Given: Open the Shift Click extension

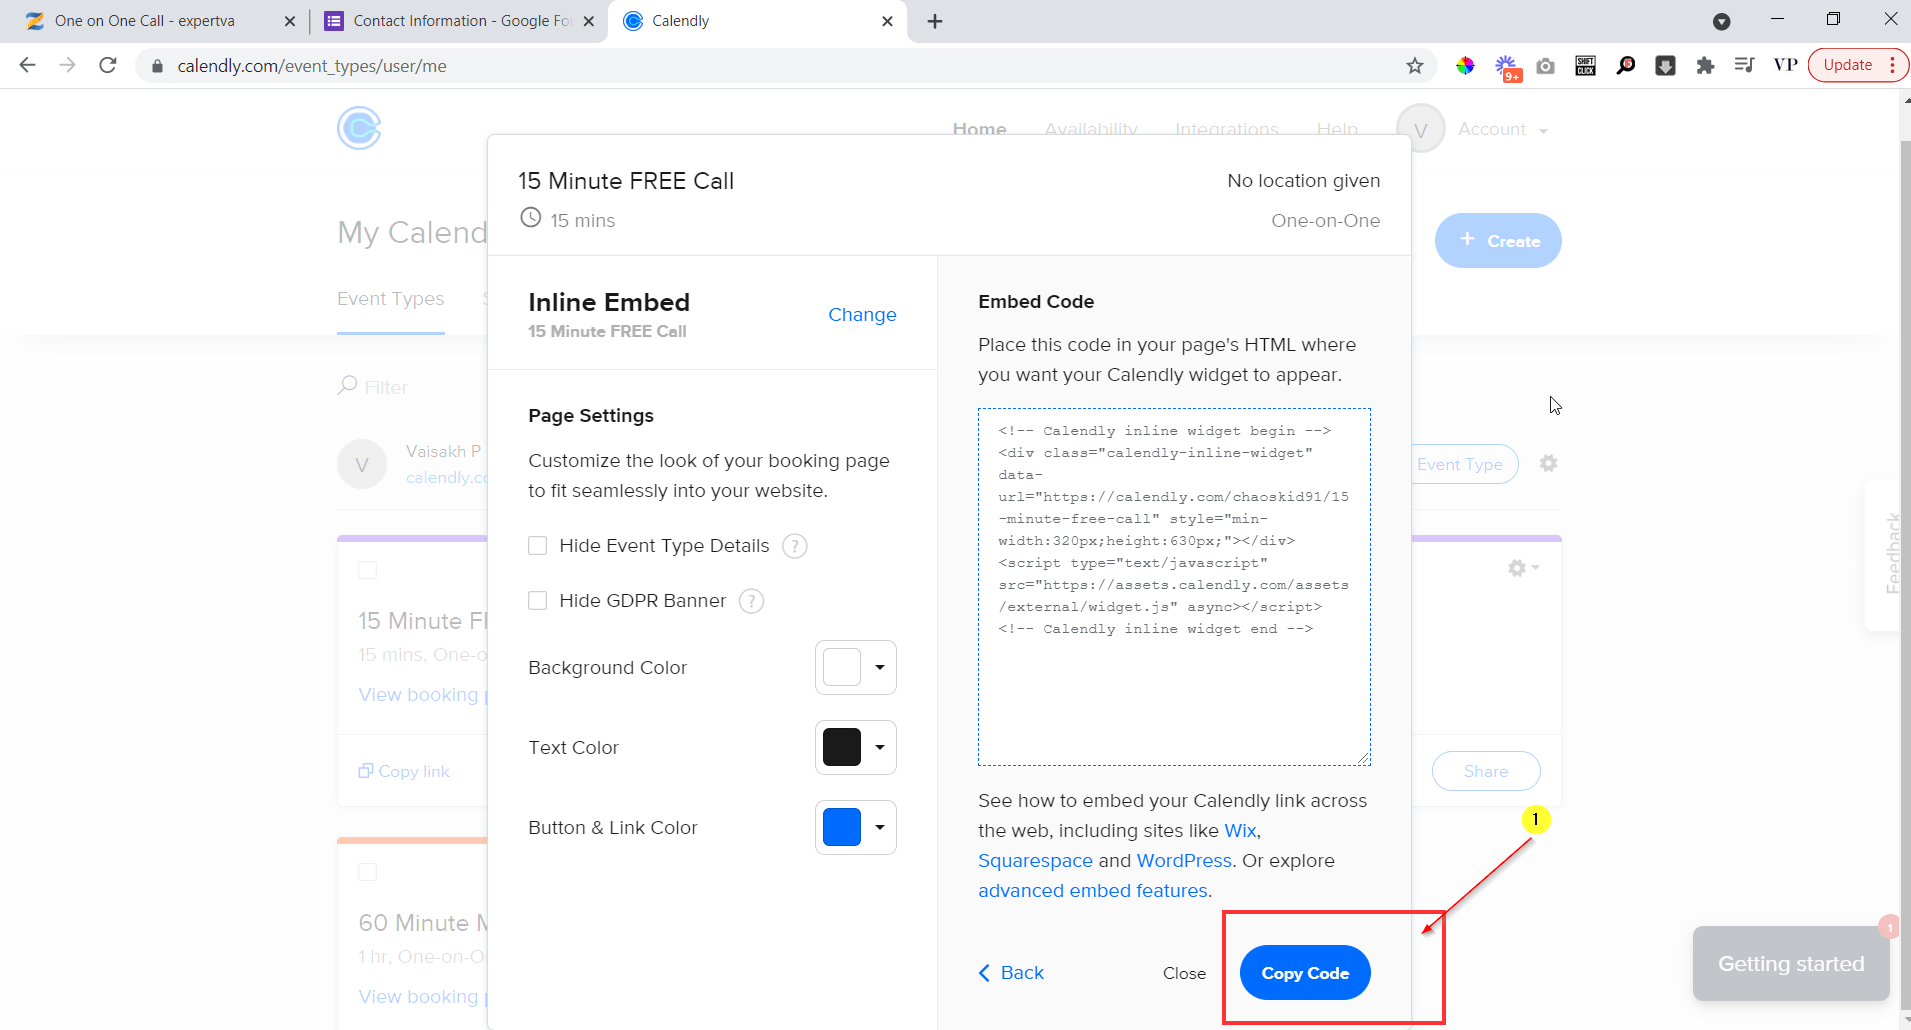Looking at the screenshot, I should point(1586,65).
